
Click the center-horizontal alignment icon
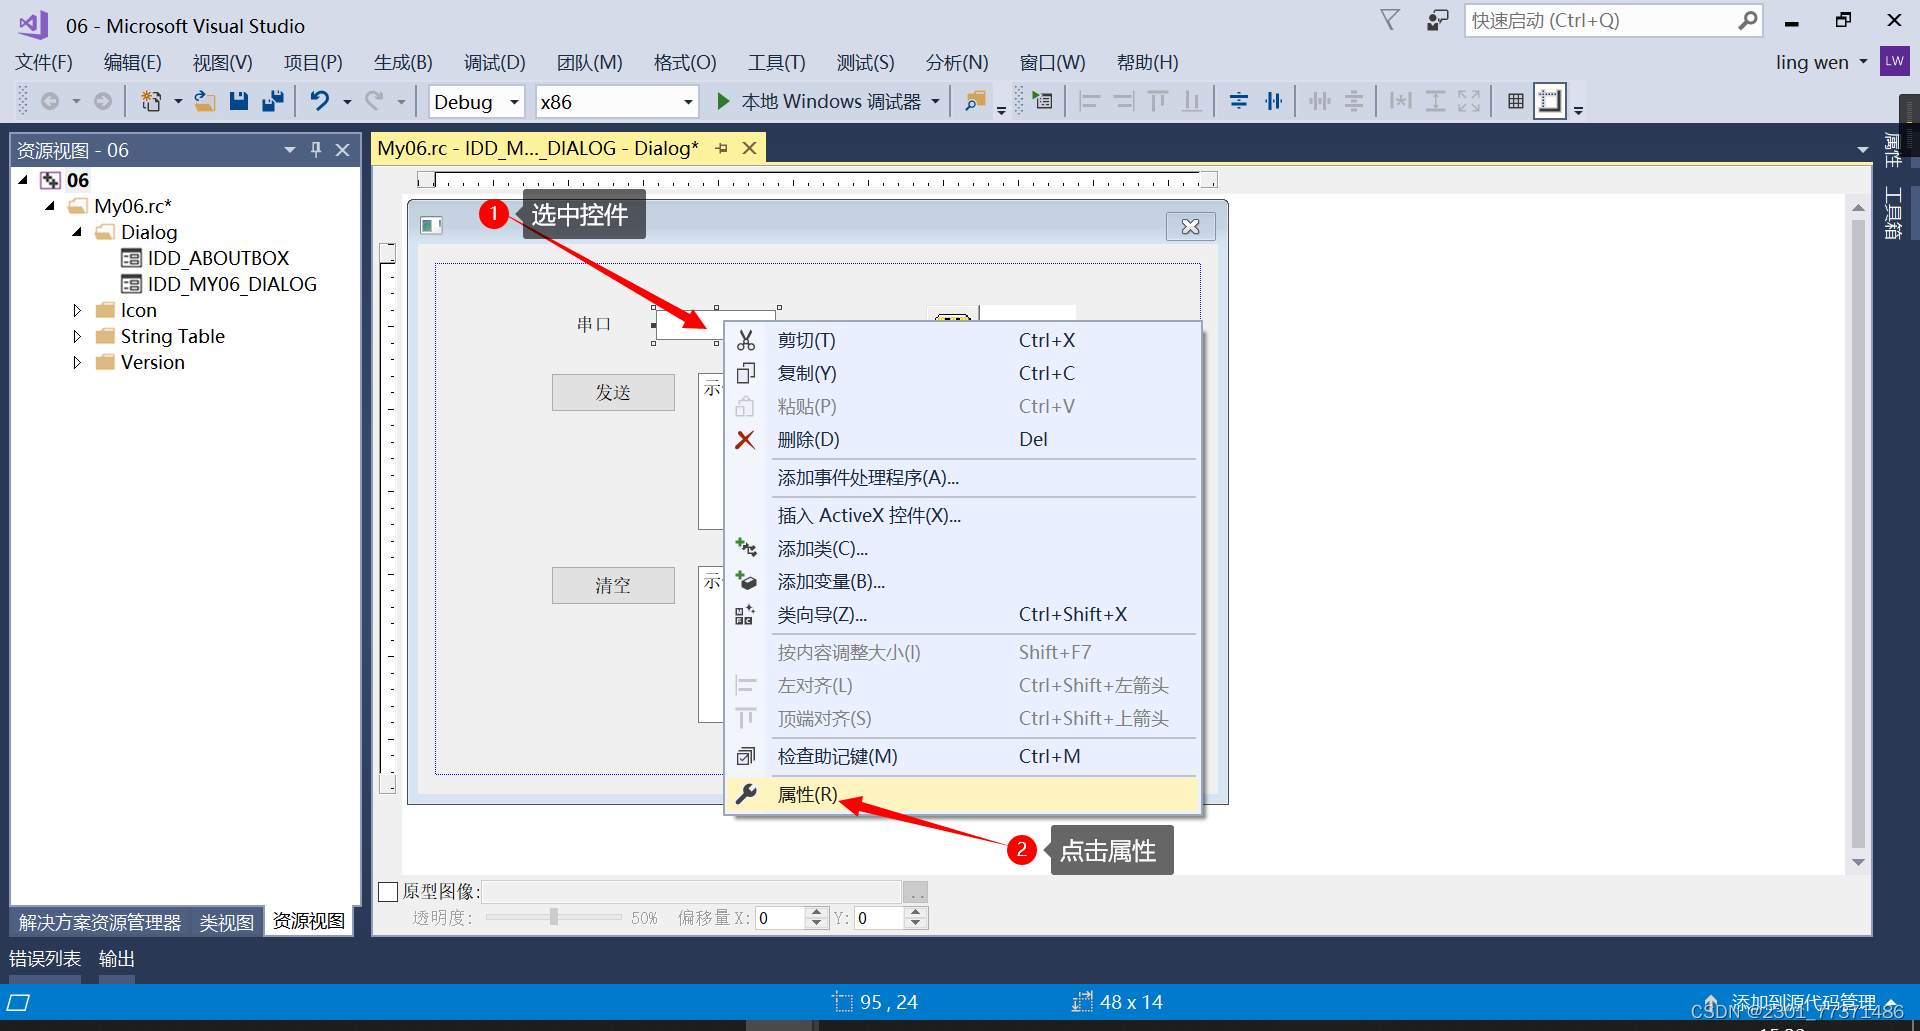tap(1239, 100)
